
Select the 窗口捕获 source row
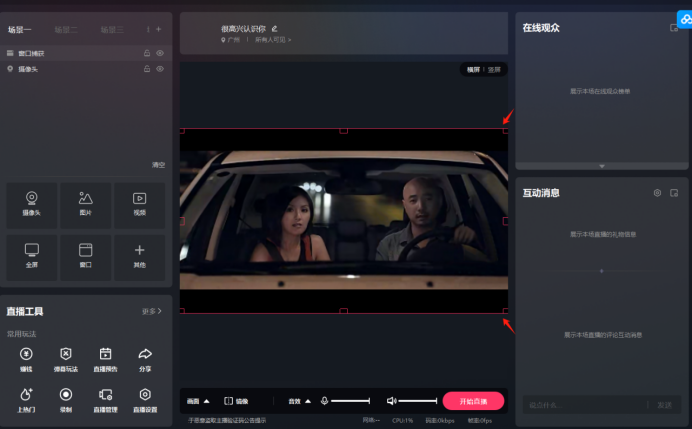tap(86, 53)
